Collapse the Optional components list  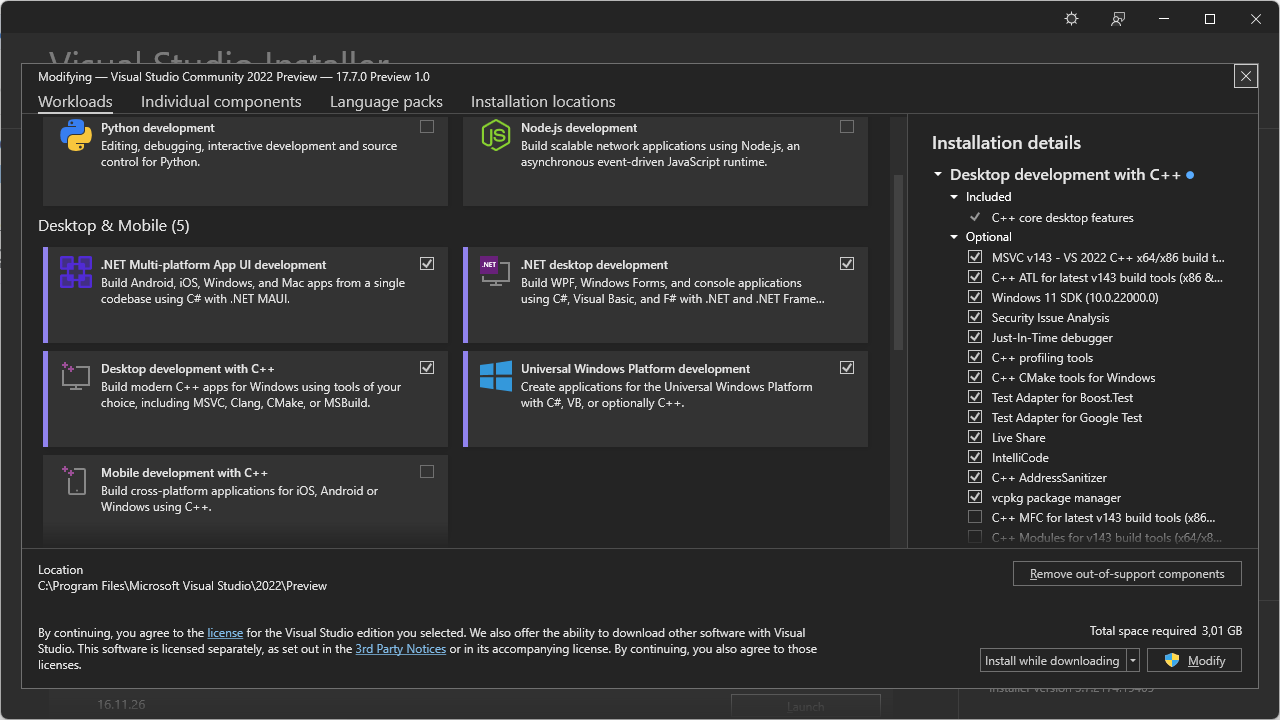(954, 237)
